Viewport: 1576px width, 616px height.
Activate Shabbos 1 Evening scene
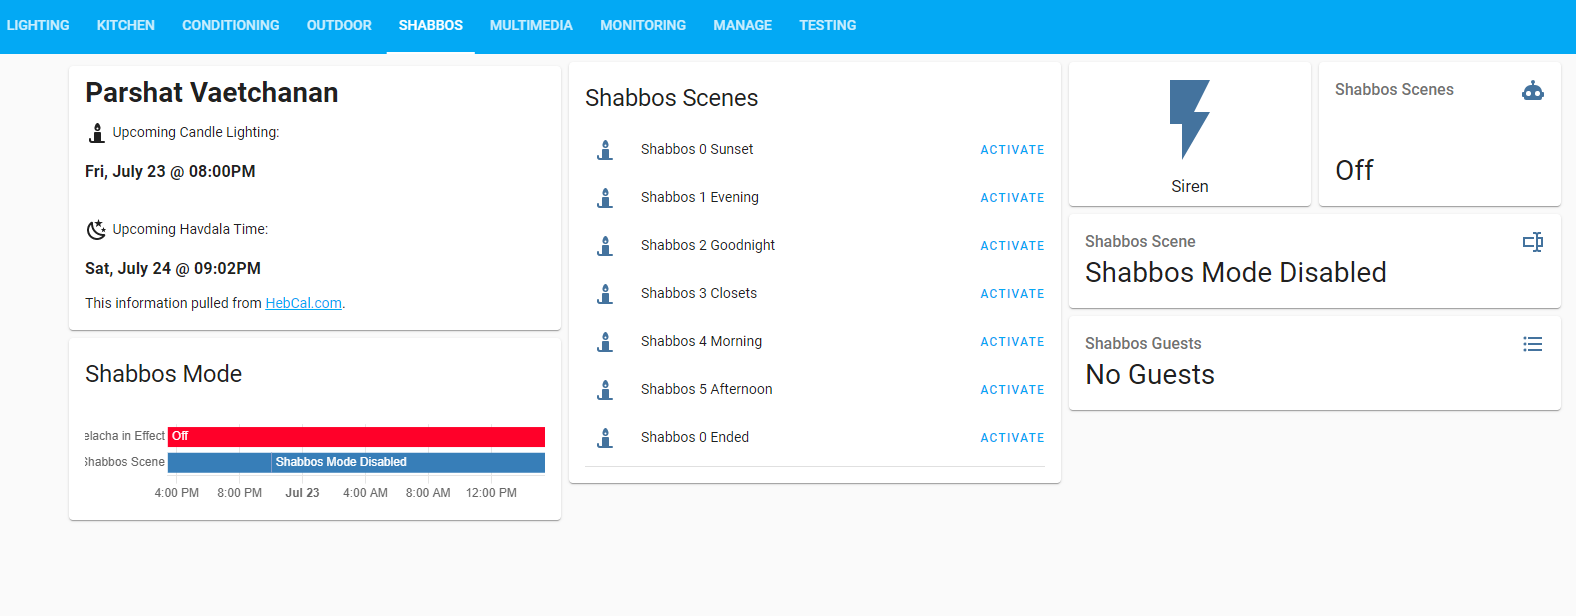point(1012,198)
